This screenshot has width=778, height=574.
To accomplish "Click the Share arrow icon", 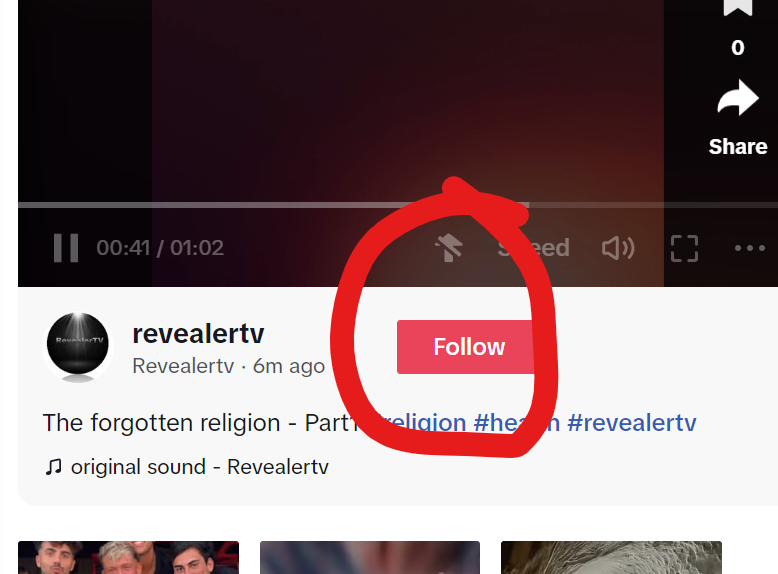I will pyautogui.click(x=738, y=98).
